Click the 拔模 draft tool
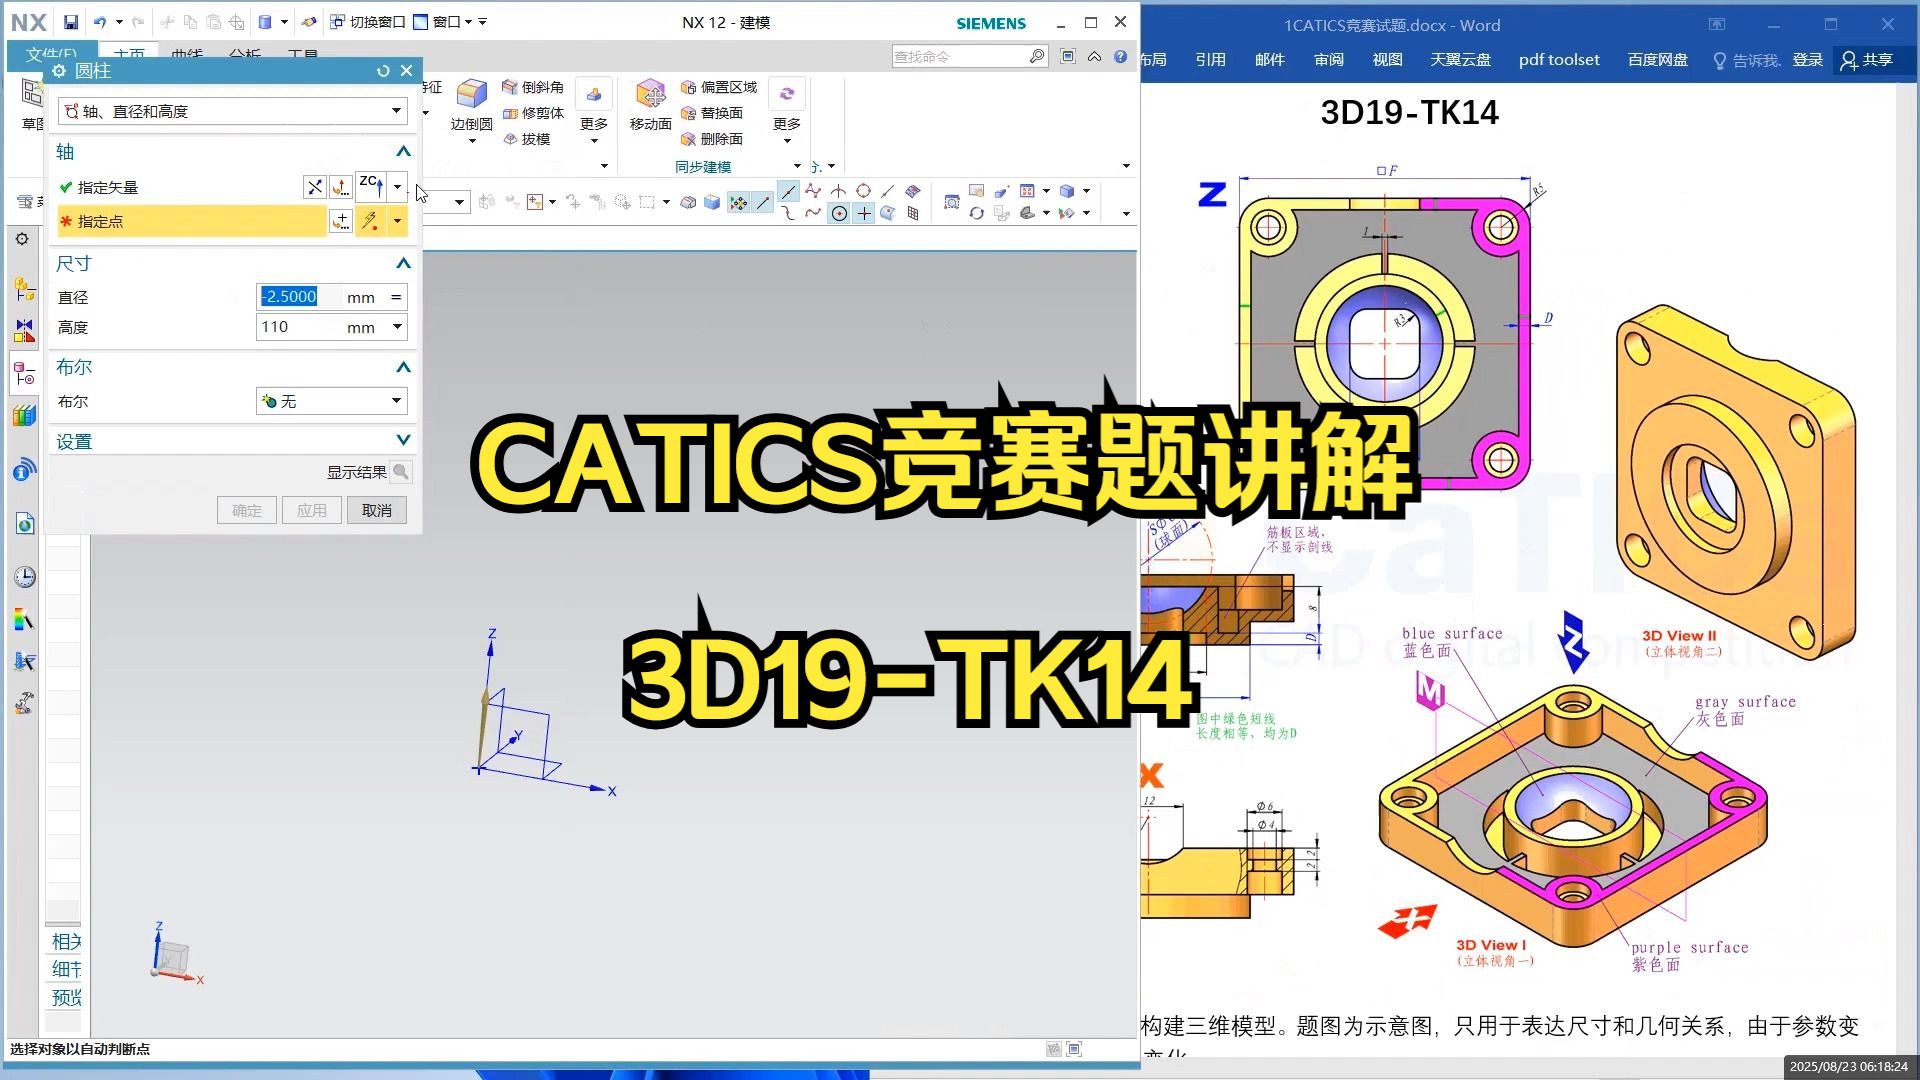Viewport: 1920px width, 1080px height. point(527,139)
